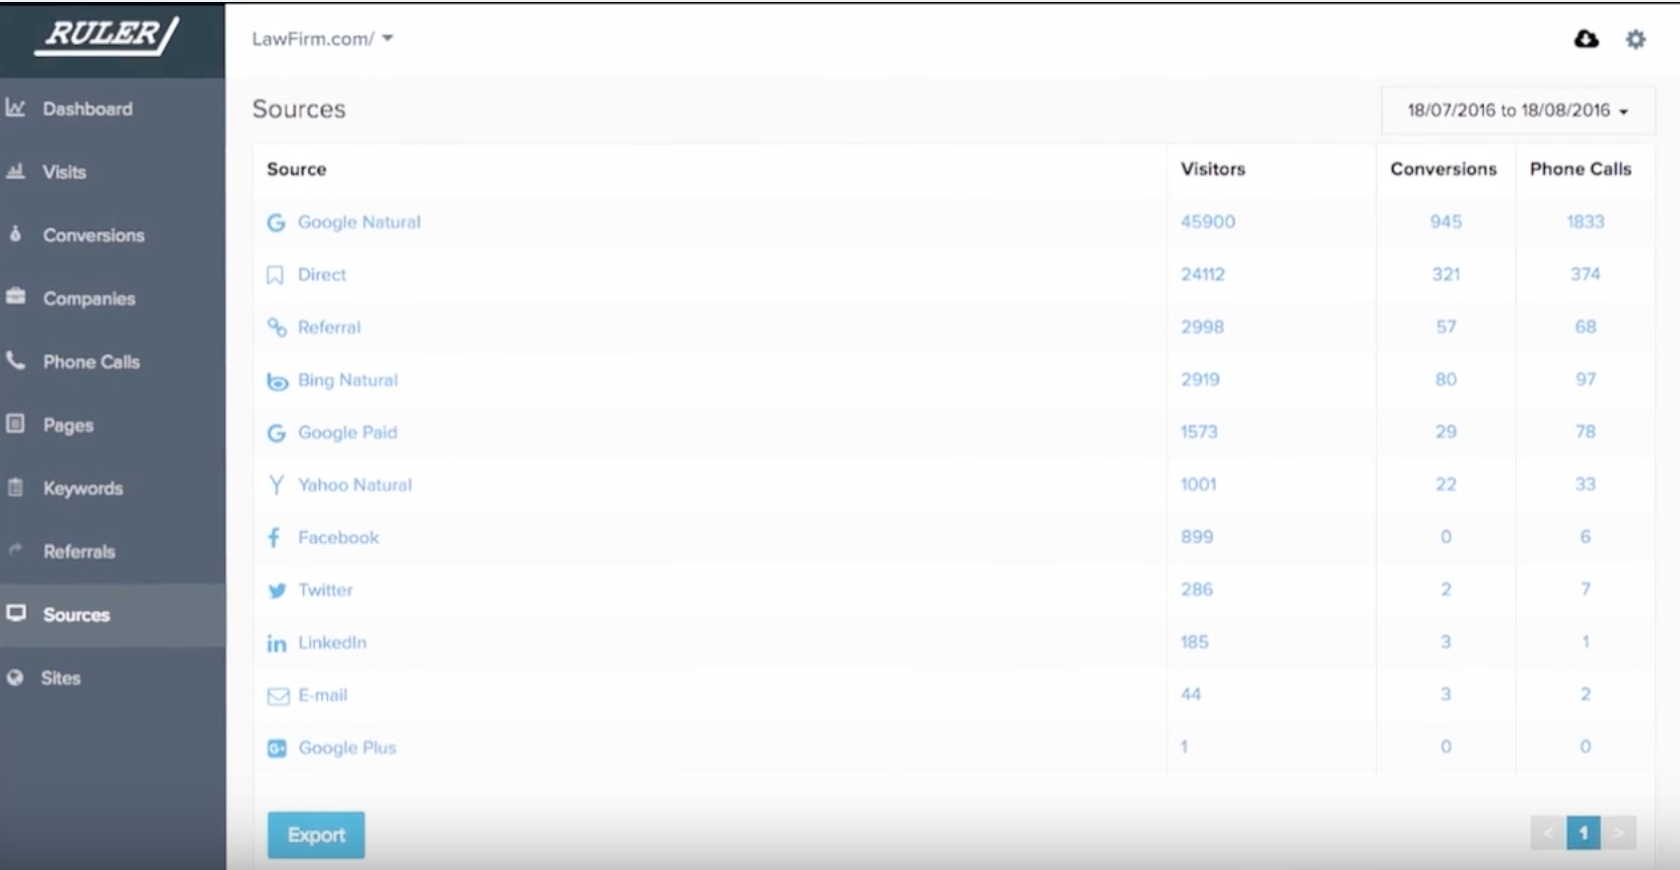
Task: Click phone calls value 374
Action: 1585,274
